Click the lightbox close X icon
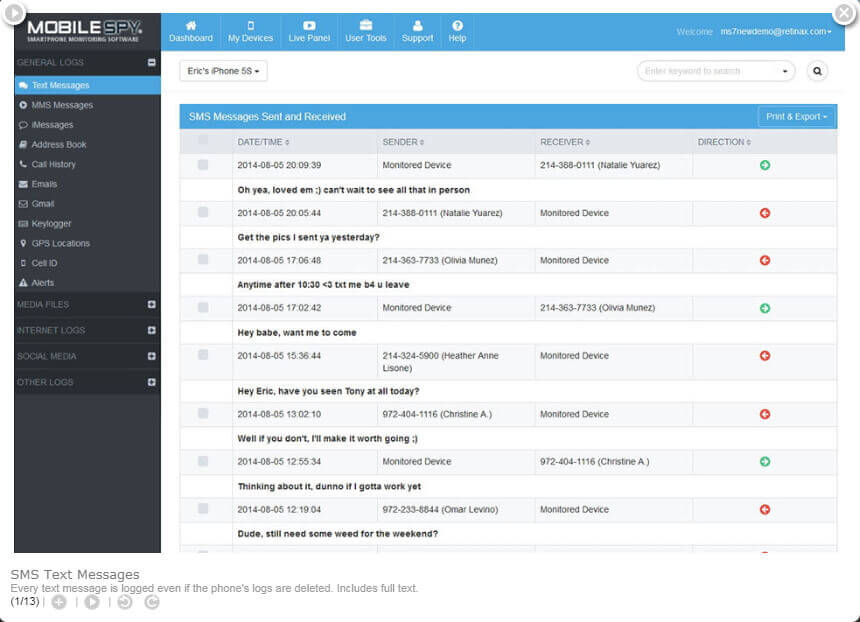This screenshot has height=622, width=860. pyautogui.click(x=844, y=12)
